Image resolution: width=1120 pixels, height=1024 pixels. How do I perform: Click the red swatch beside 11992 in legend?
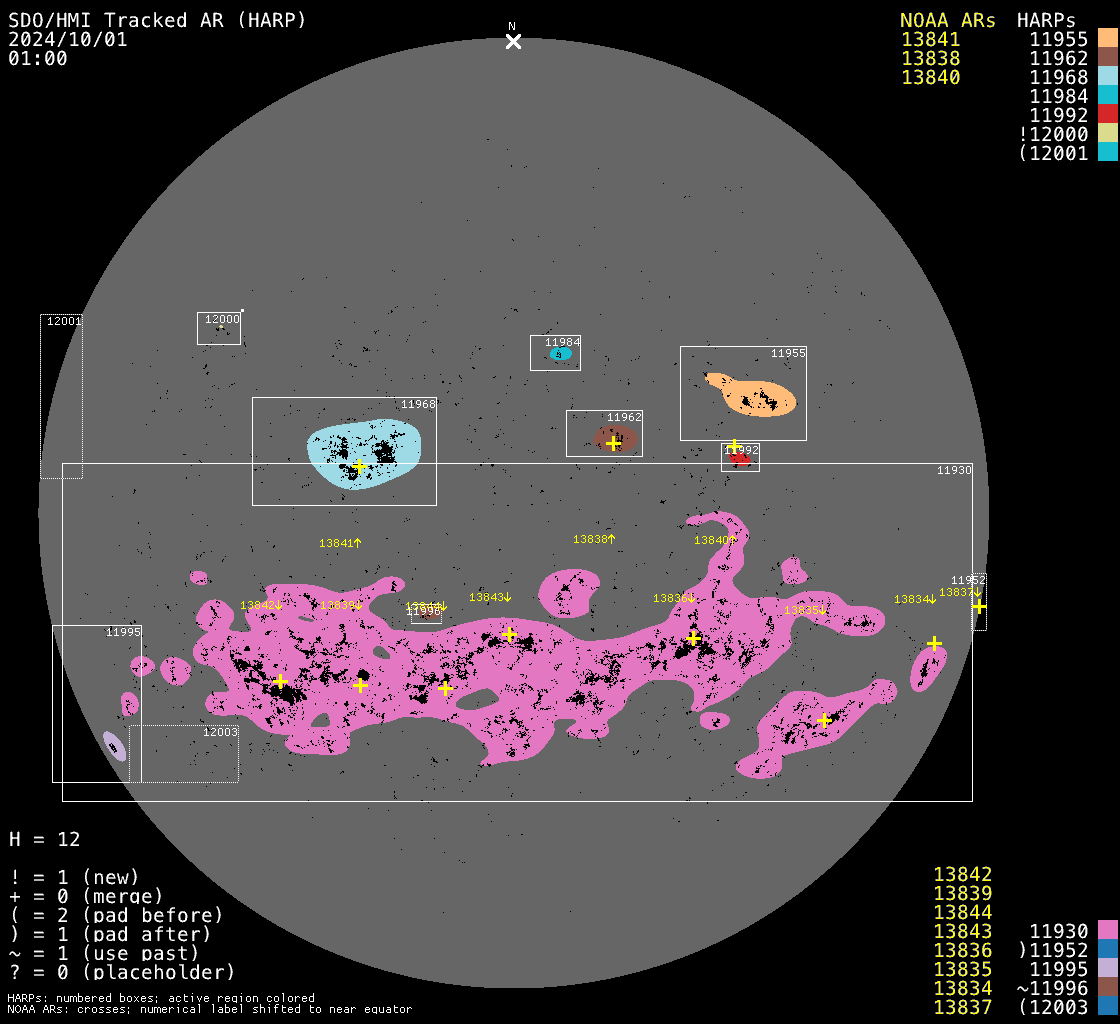(1107, 114)
